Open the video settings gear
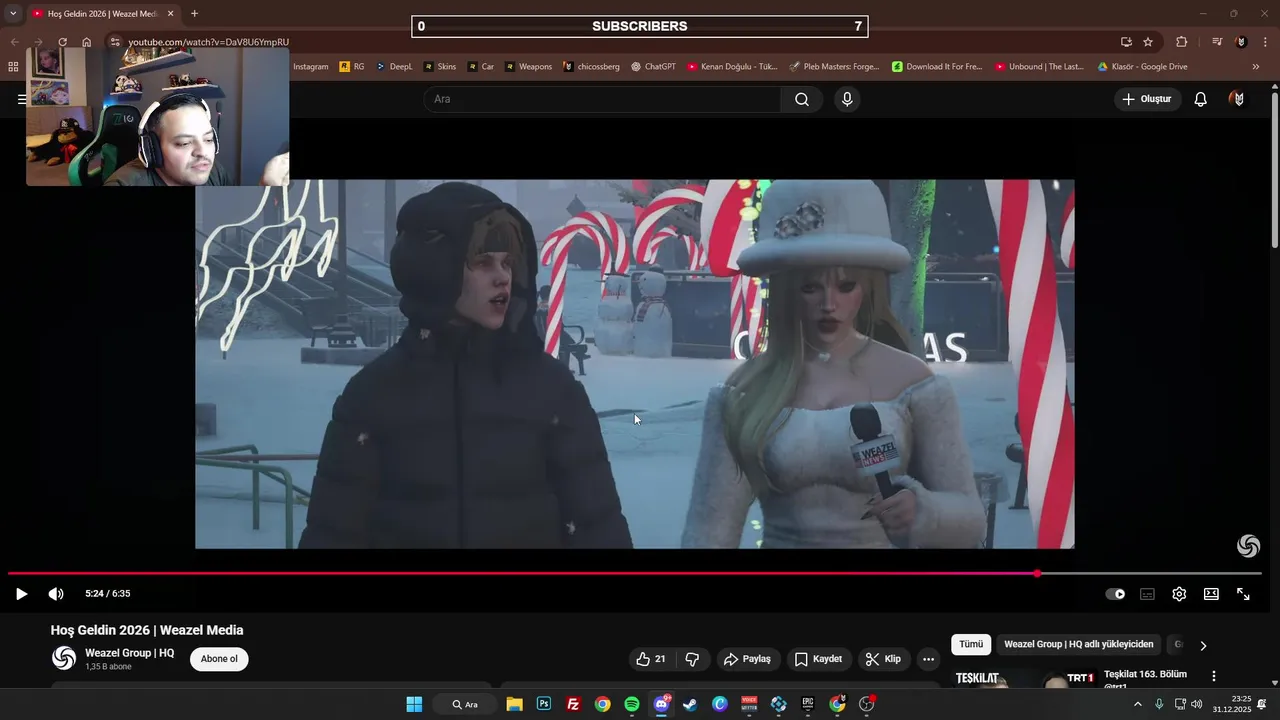This screenshot has width=1280, height=720. click(x=1179, y=594)
